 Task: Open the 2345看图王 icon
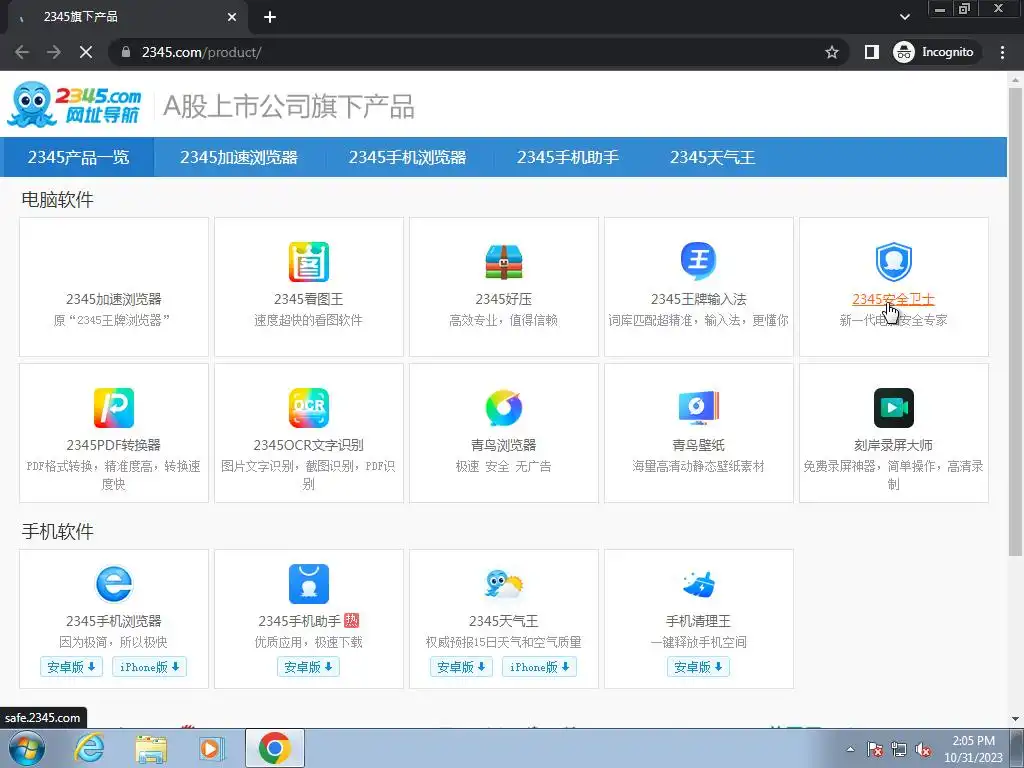[x=309, y=261]
